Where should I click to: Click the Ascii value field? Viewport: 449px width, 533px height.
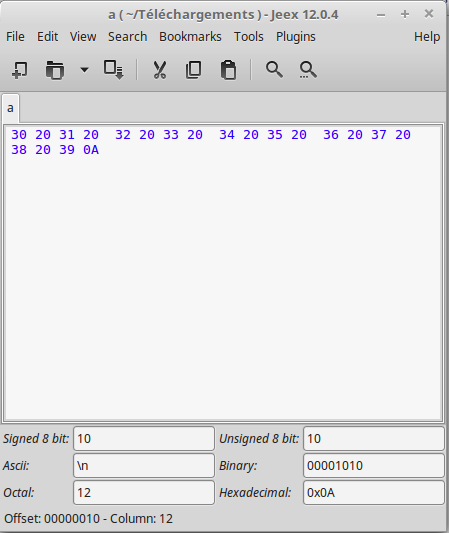coord(144,465)
